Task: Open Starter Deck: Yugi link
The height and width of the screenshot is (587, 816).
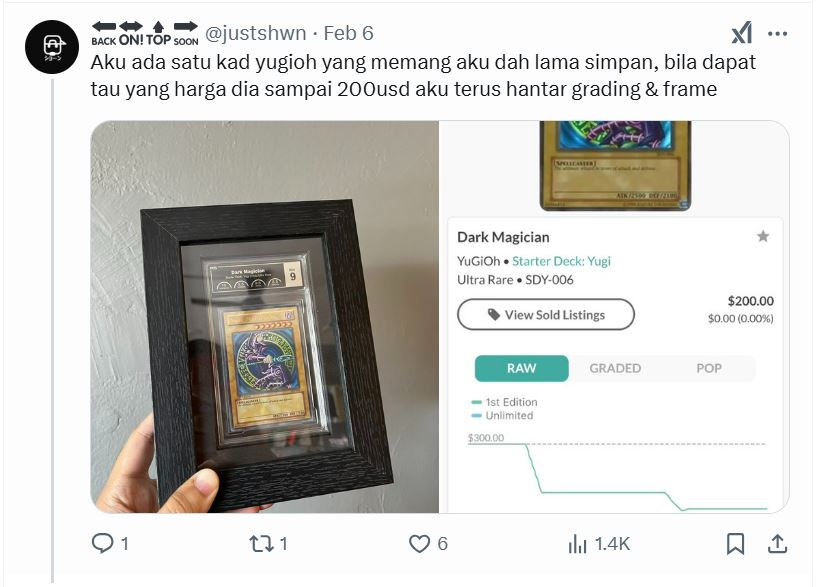Action: tap(561, 261)
